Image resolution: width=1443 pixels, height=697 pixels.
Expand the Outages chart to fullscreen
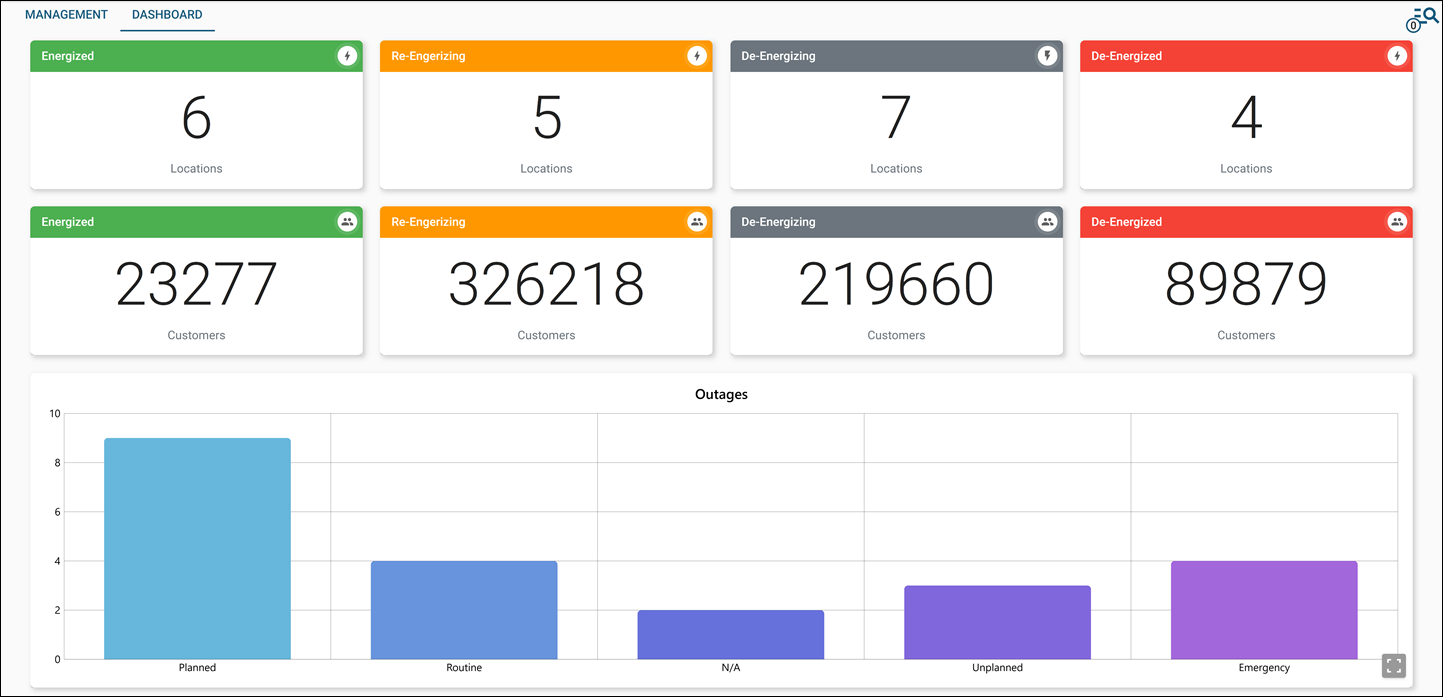coord(1393,665)
